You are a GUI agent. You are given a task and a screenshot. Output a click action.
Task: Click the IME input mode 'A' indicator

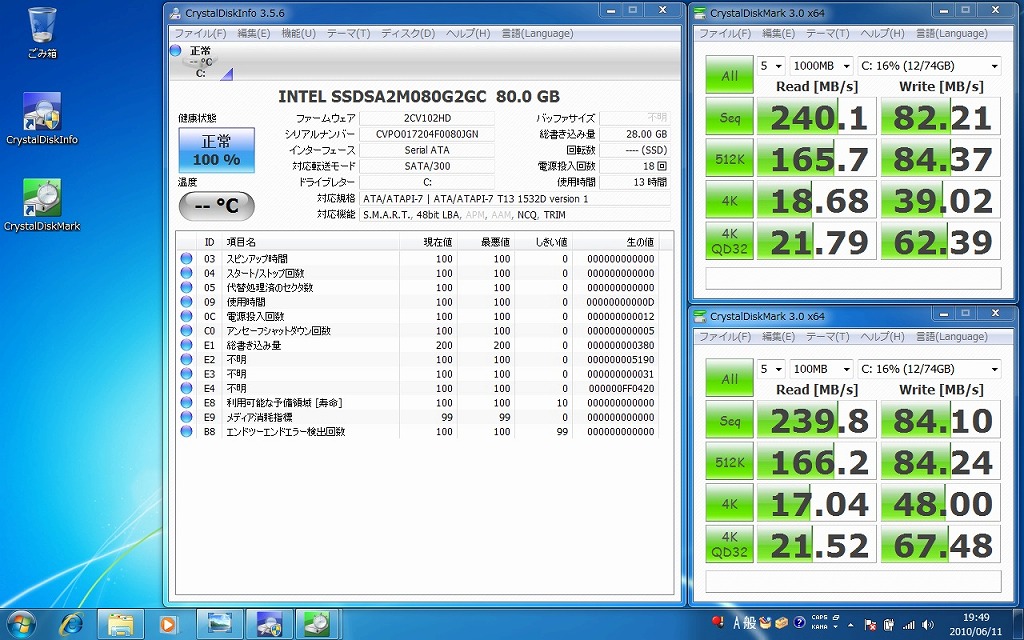[736, 622]
